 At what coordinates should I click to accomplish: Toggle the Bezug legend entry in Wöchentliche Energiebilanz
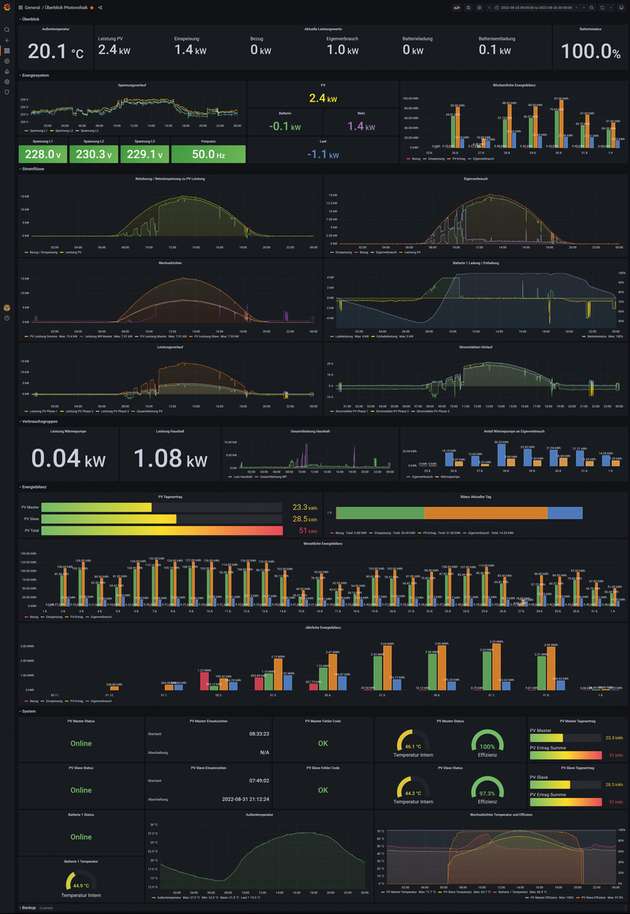point(417,158)
